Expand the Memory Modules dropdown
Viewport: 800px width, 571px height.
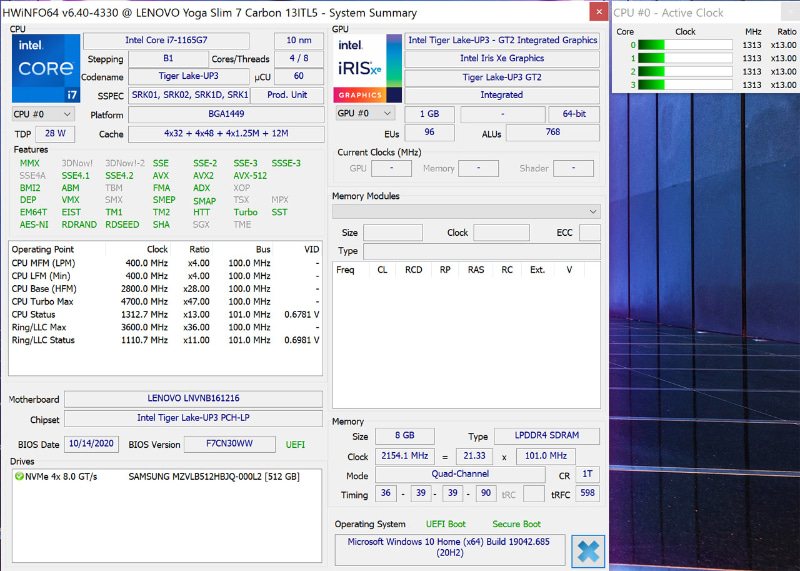click(466, 211)
